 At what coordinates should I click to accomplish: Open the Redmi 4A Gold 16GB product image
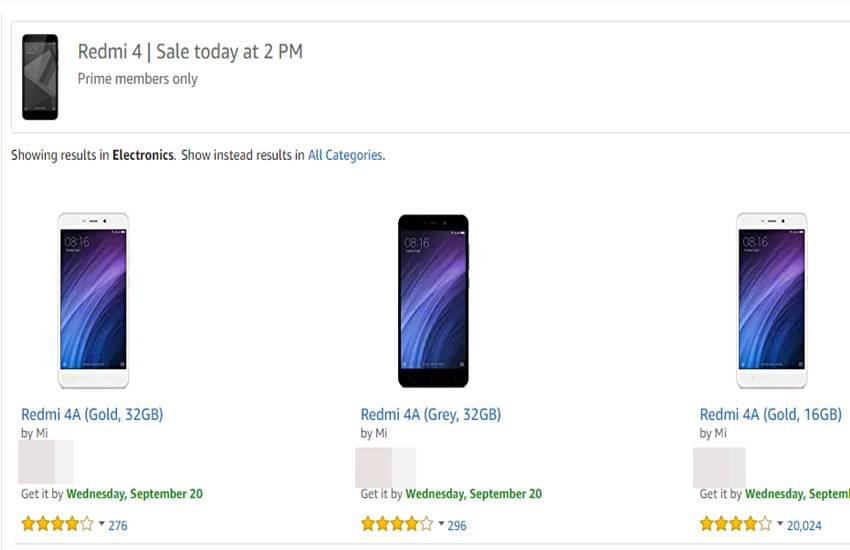[x=771, y=300]
